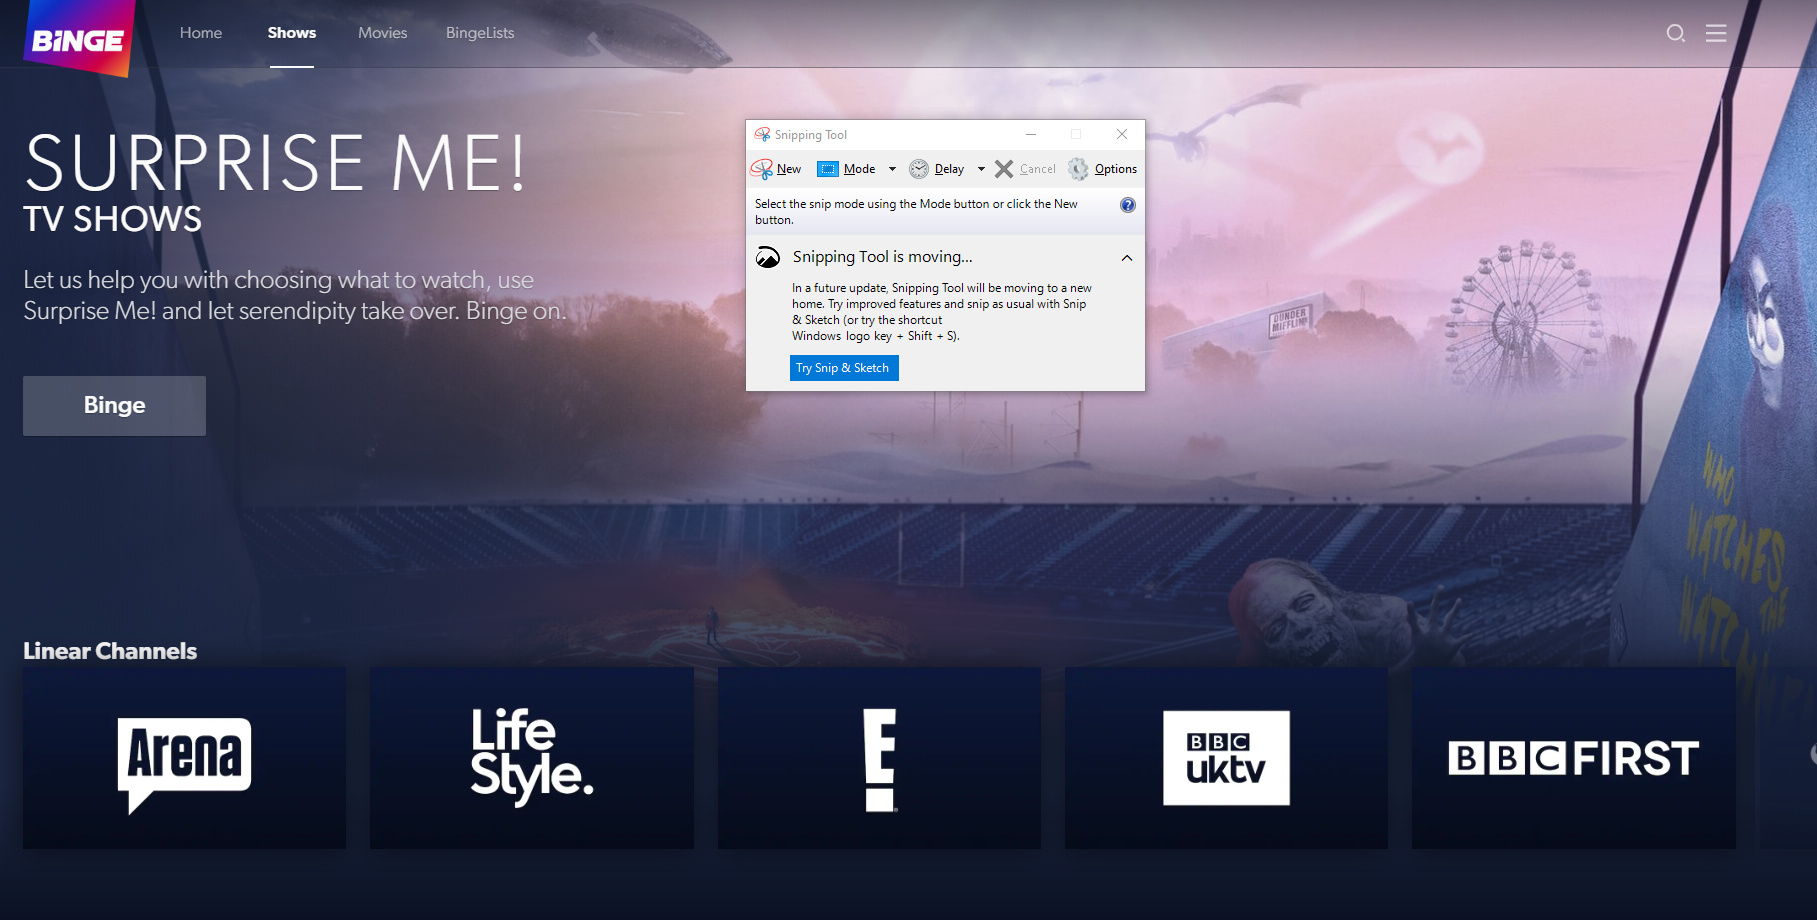Click the Binge logo

point(78,38)
